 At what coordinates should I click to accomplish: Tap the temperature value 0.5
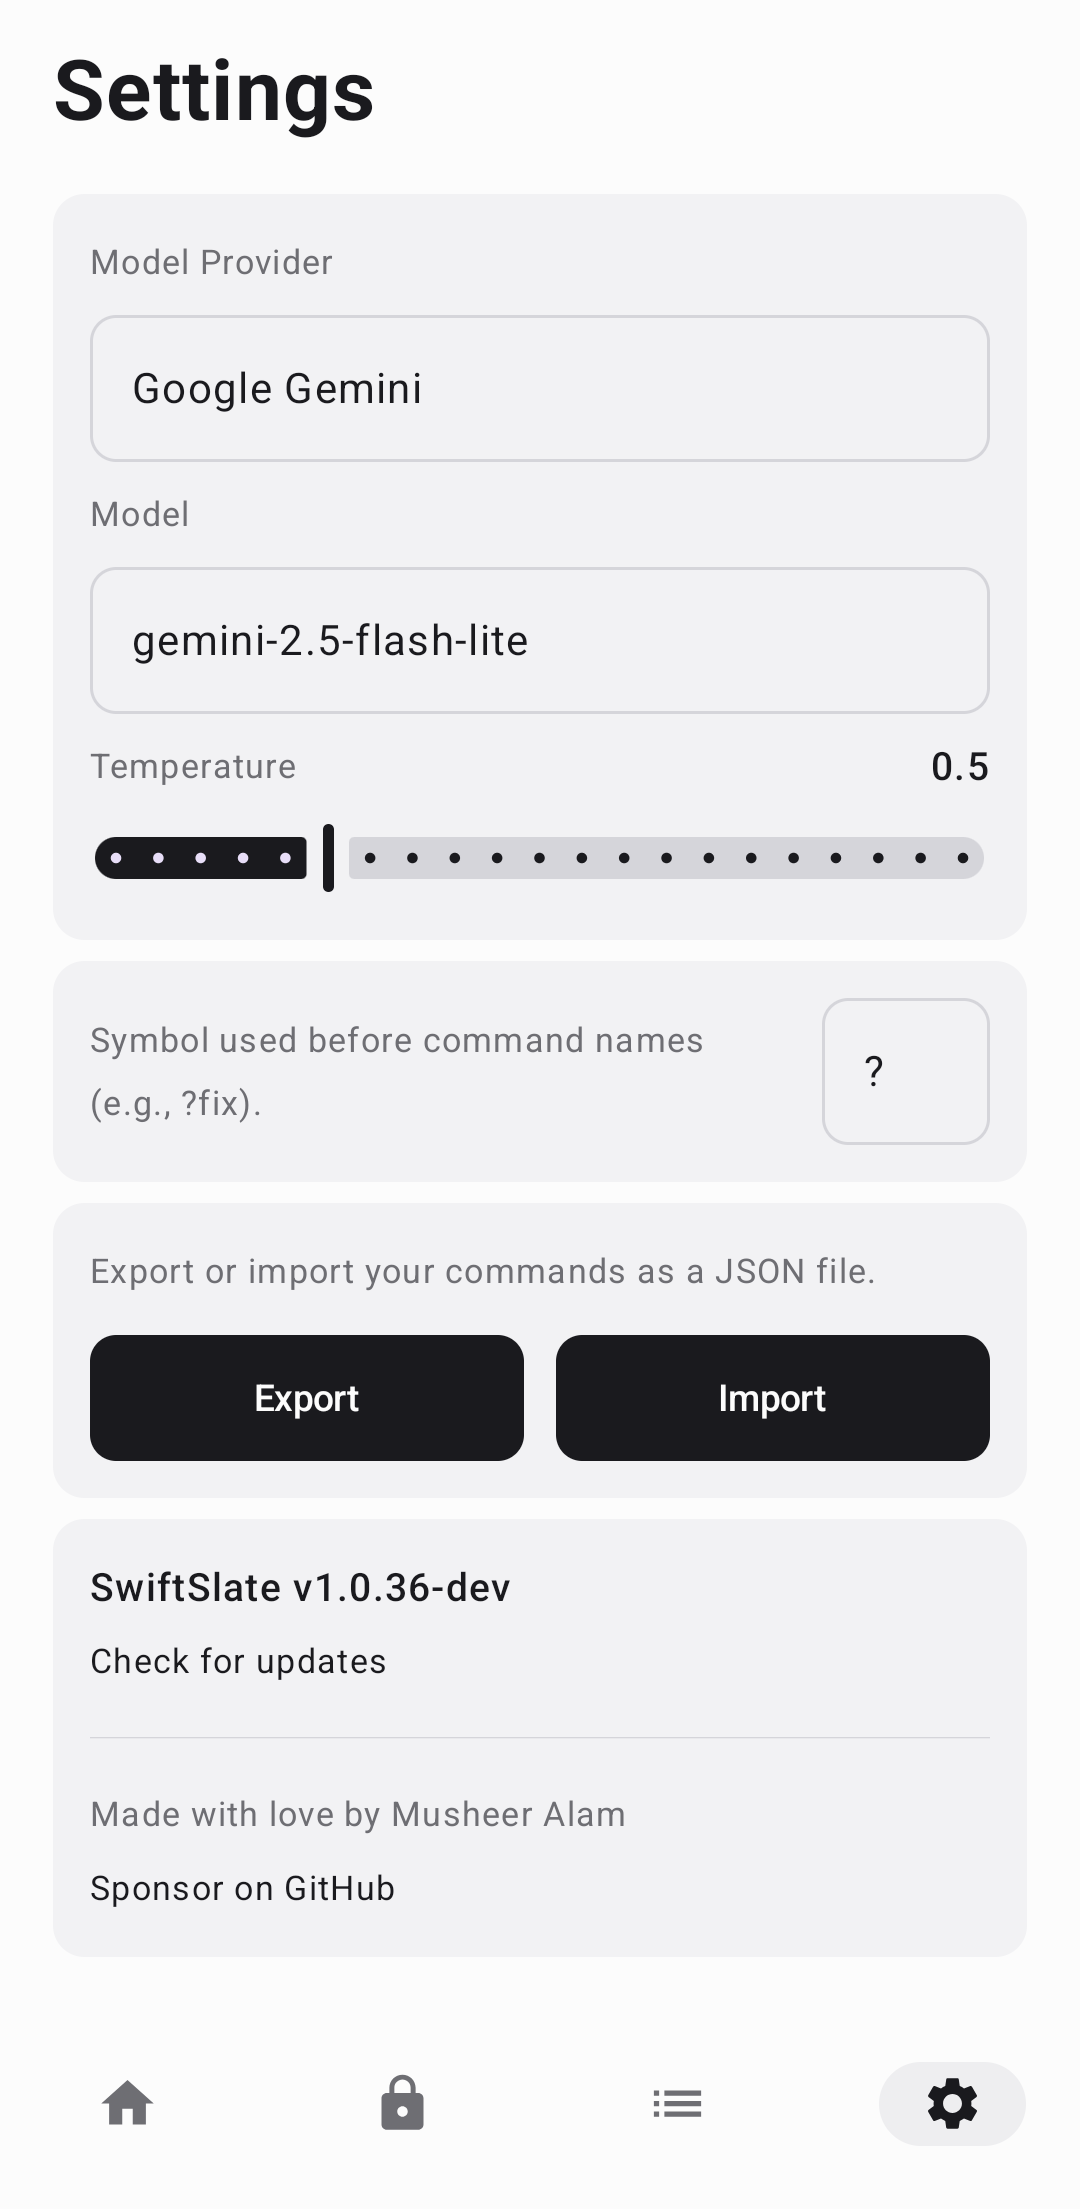pyautogui.click(x=959, y=766)
